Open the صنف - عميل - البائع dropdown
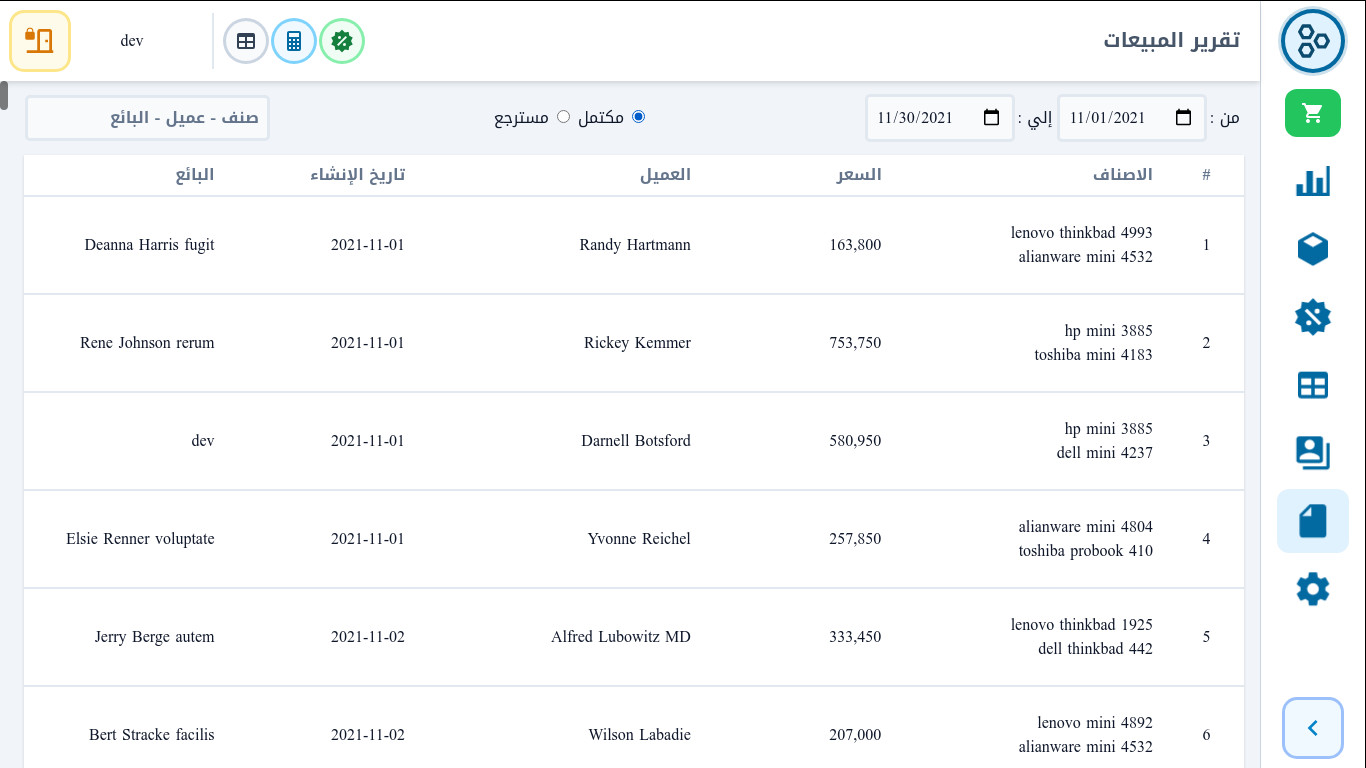This screenshot has width=1366, height=768. pyautogui.click(x=147, y=117)
